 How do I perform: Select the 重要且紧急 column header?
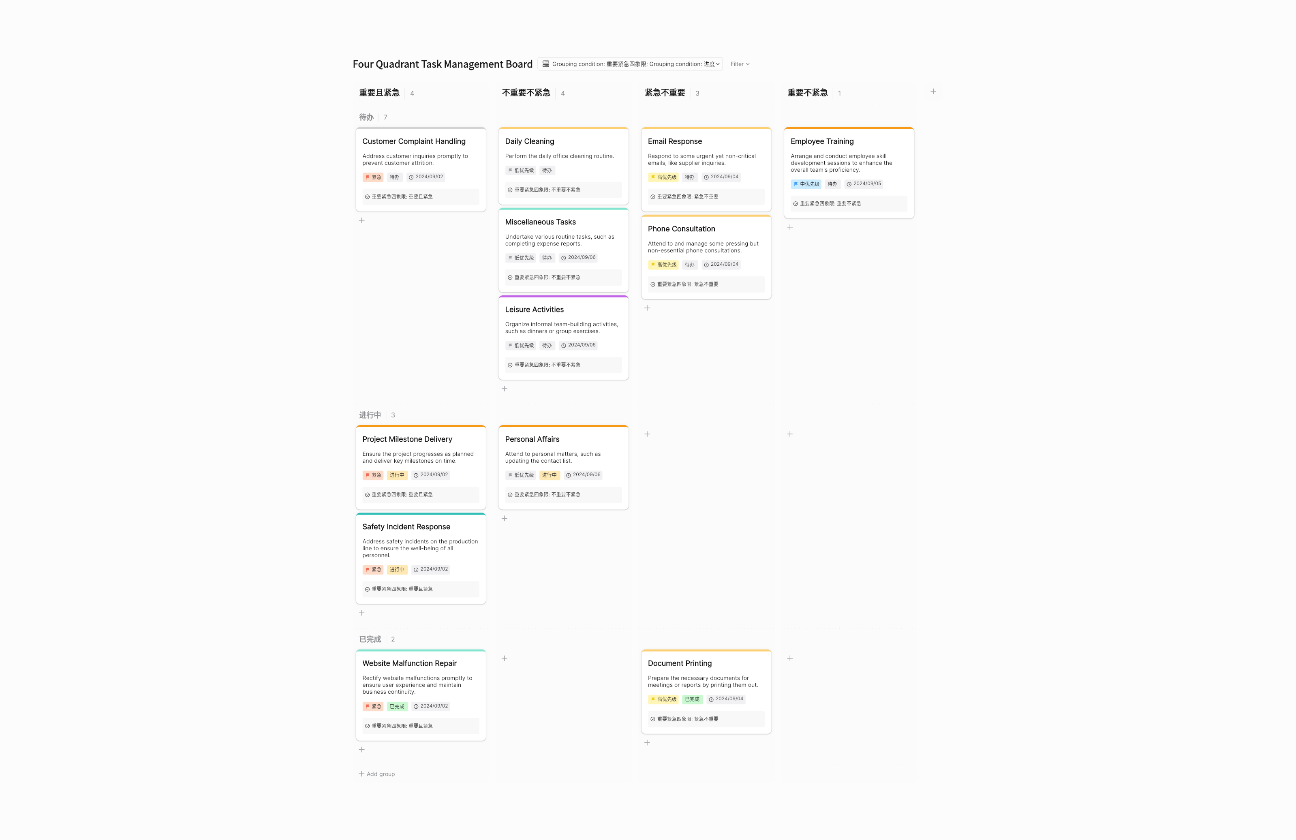click(379, 93)
